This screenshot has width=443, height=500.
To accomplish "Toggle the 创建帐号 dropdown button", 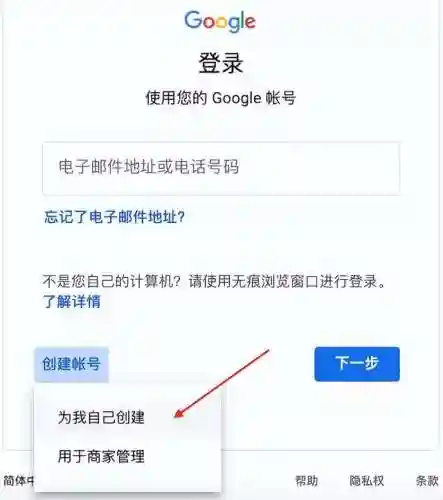I will (x=71, y=364).
